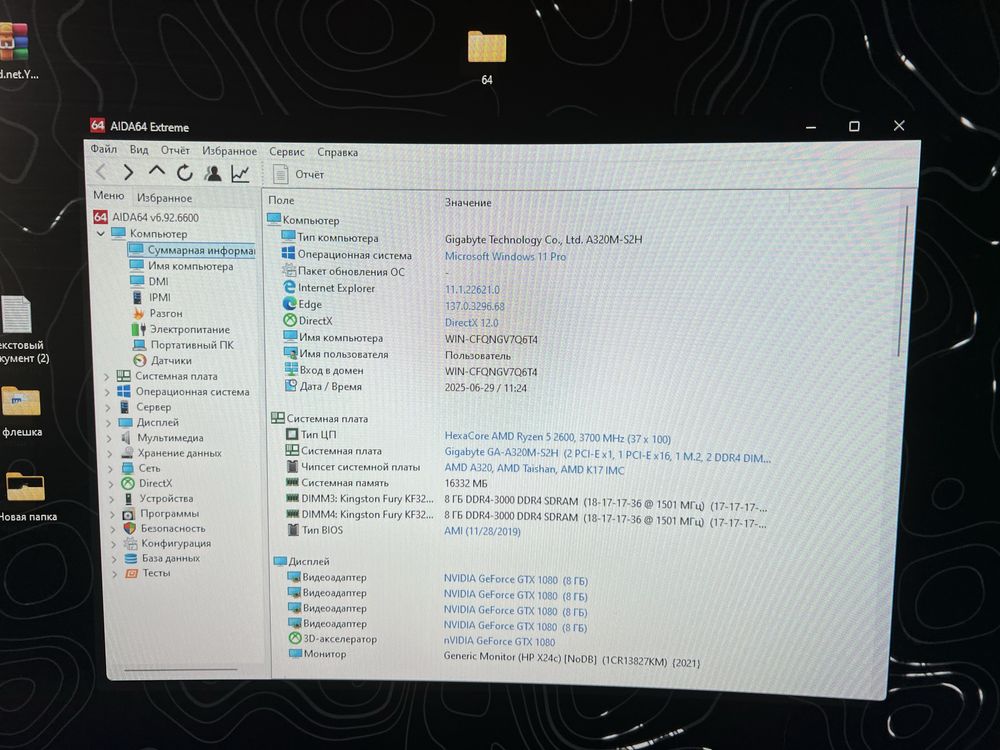
Task: Open the AMI (11/28/2019) BIOS link
Action: 482,531
